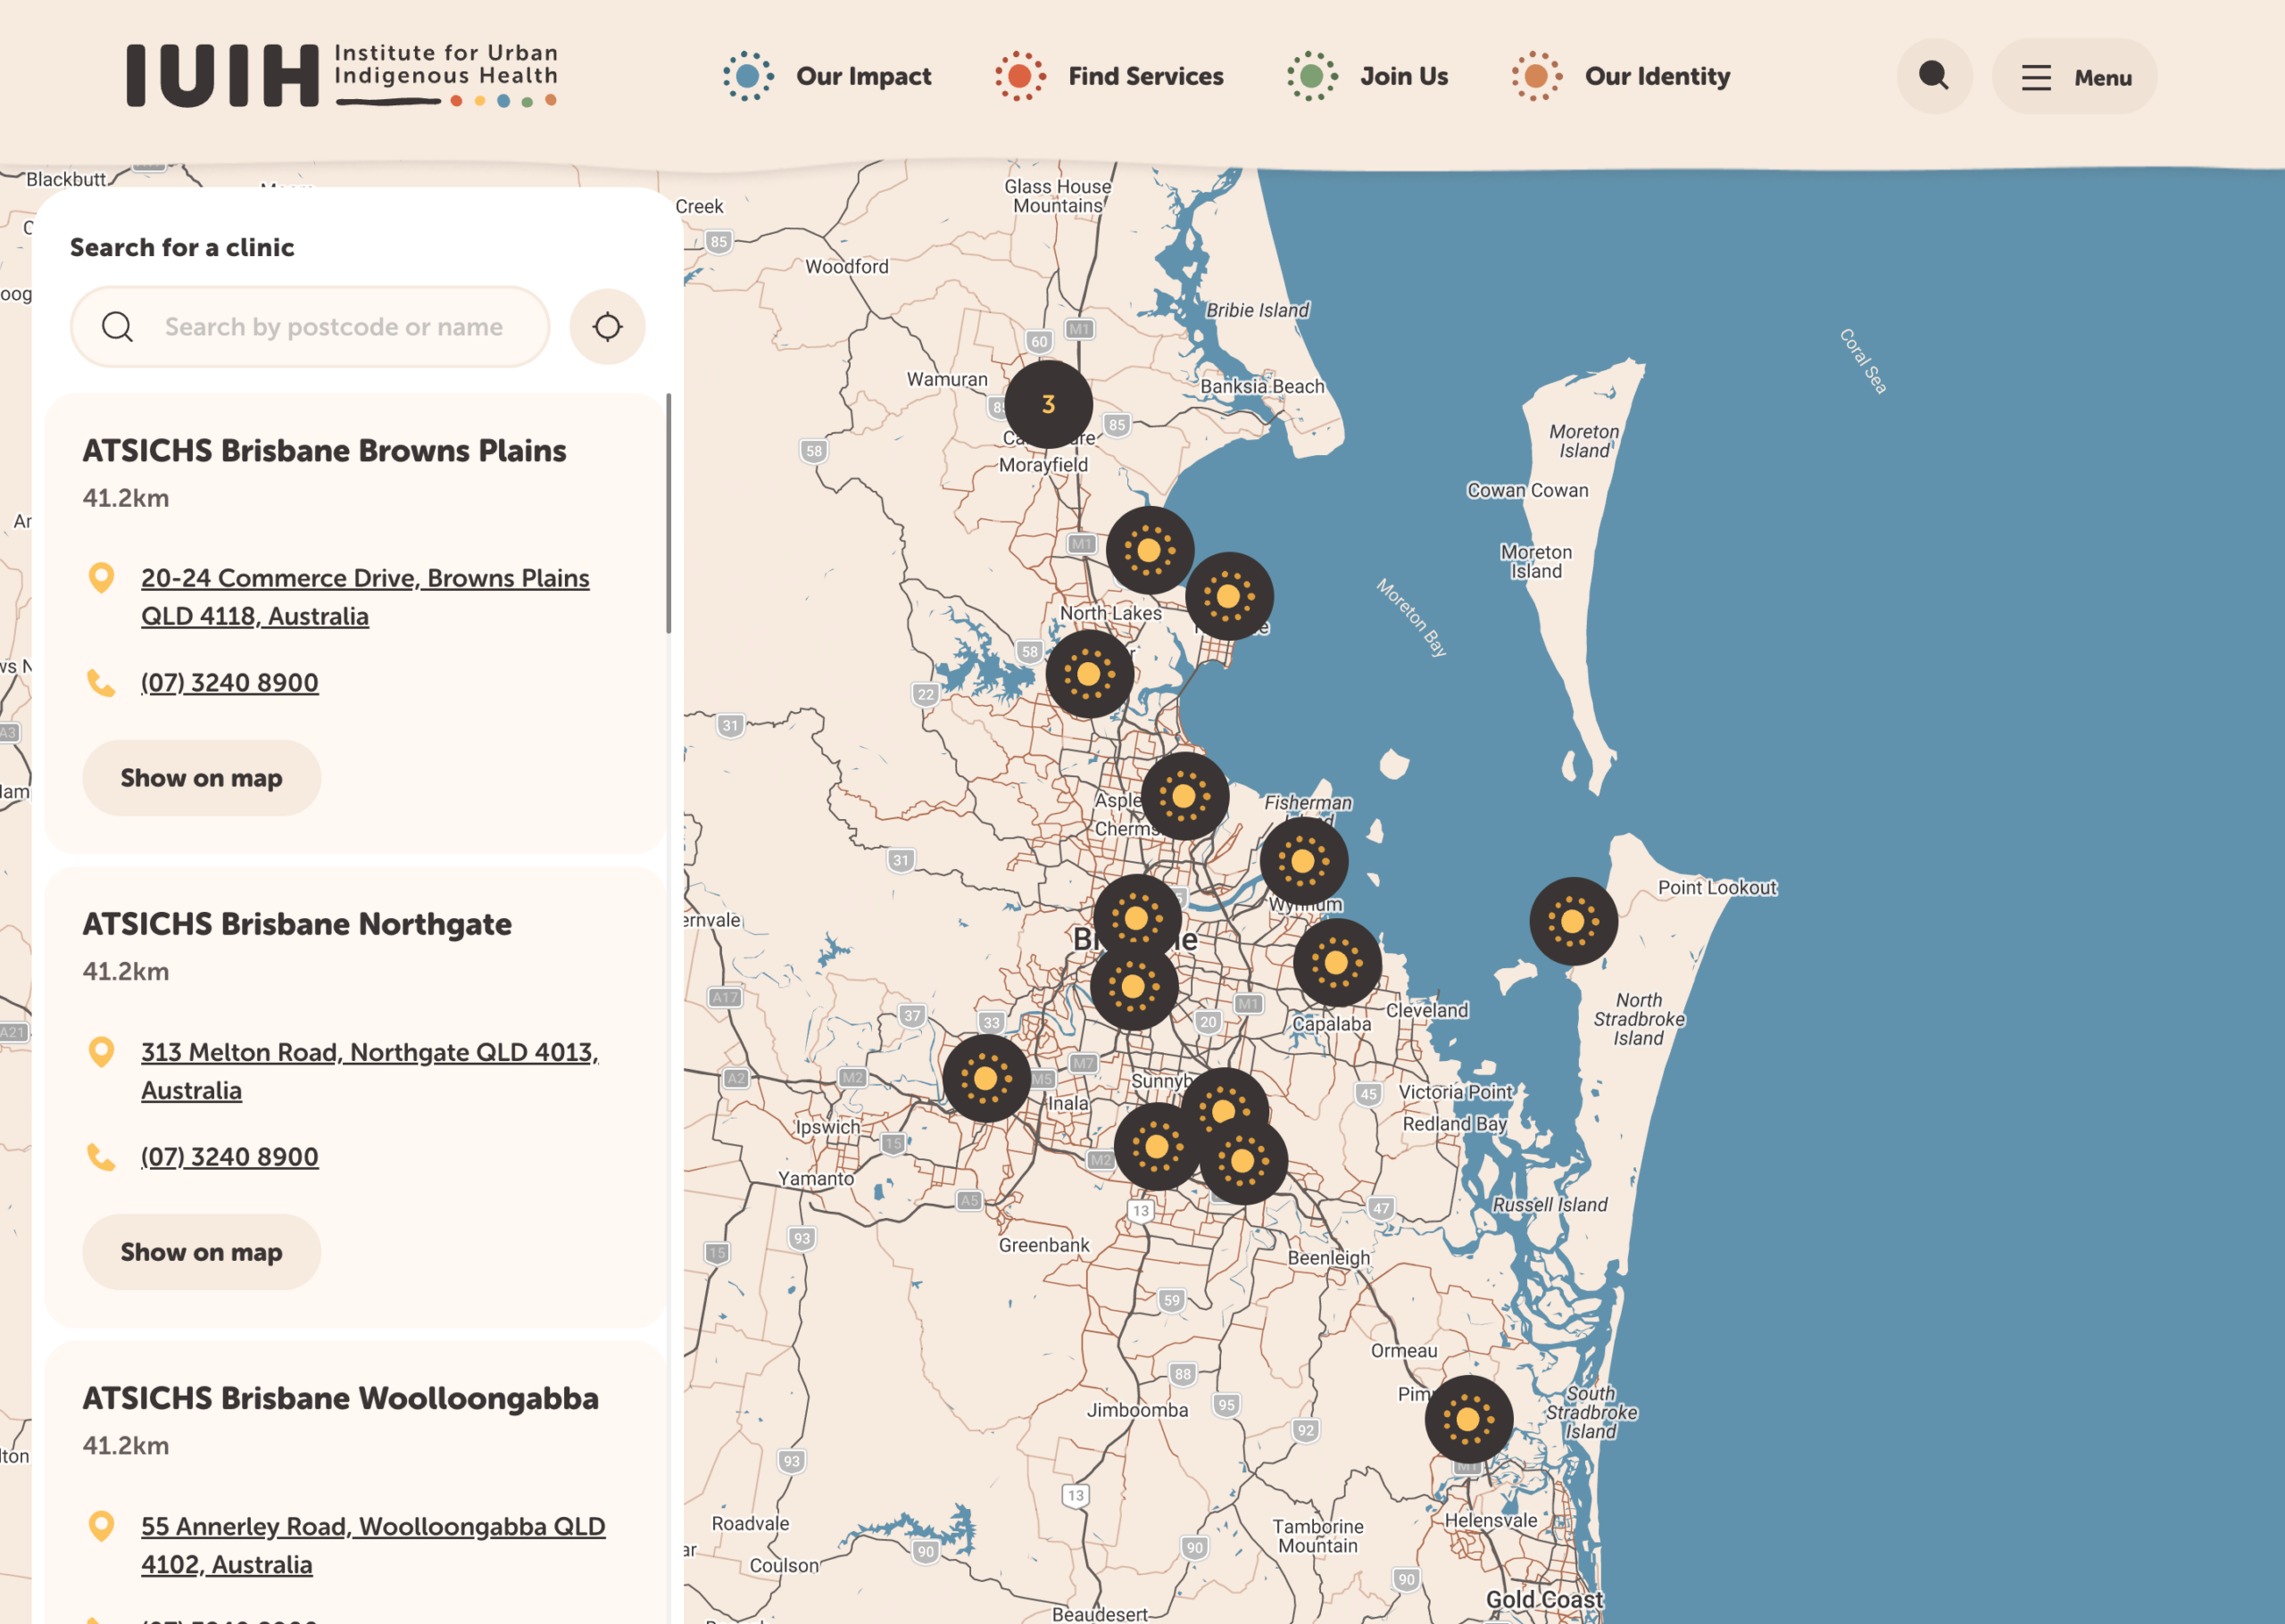Open Woolloongabba 55 Annerley Road address link
The image size is (2285, 1624).
tap(373, 1545)
